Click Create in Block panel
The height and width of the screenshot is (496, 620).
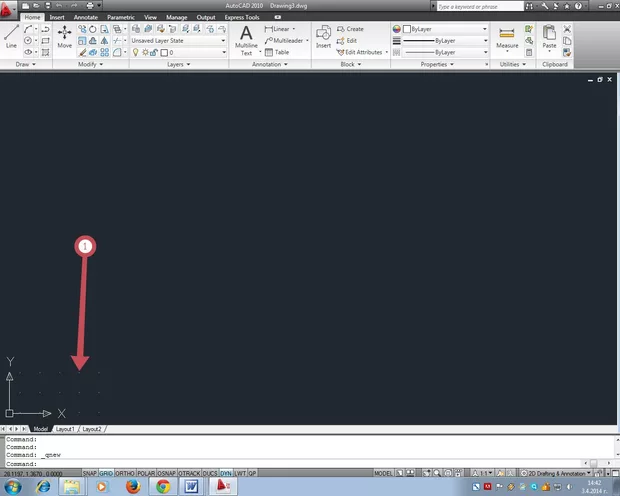350,29
